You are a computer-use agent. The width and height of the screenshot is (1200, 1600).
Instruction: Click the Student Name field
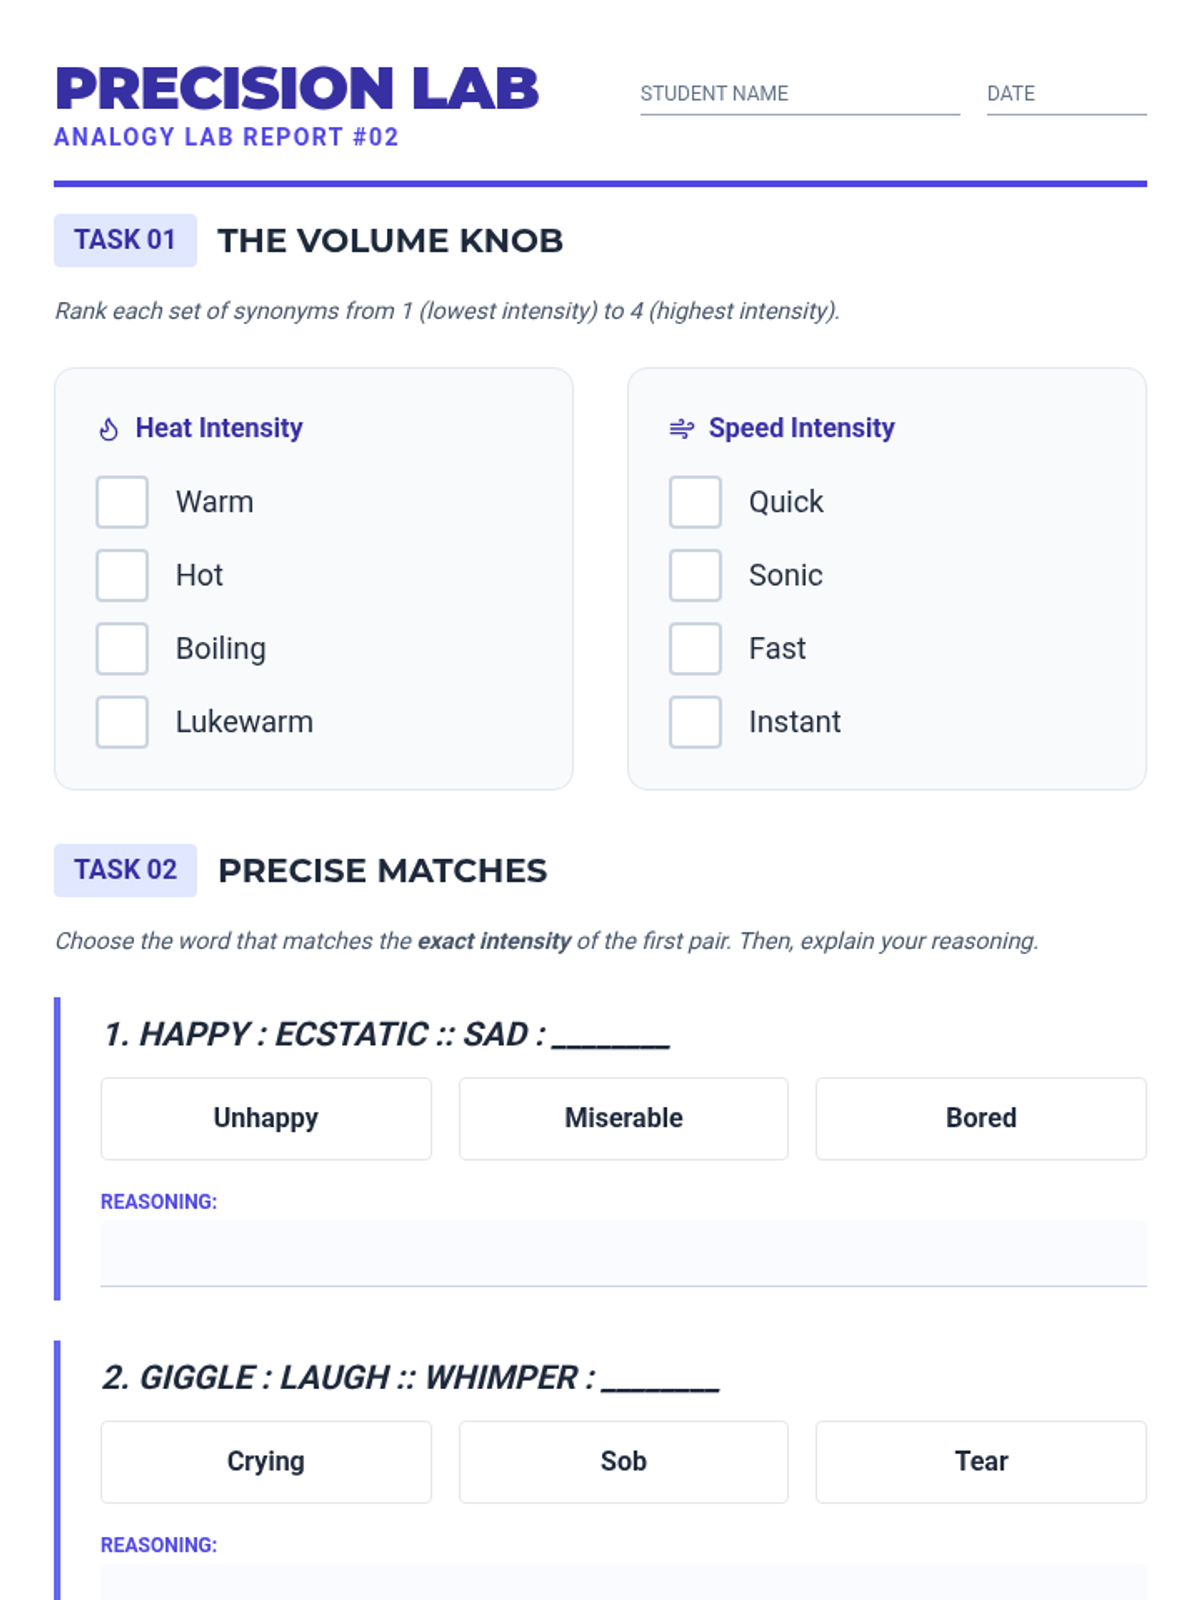click(x=800, y=94)
